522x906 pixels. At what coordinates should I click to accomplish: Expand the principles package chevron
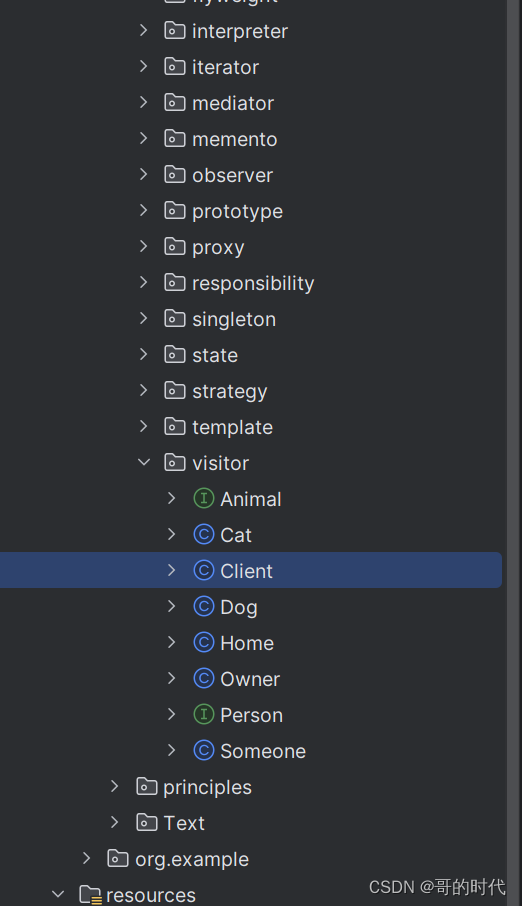click(x=115, y=786)
